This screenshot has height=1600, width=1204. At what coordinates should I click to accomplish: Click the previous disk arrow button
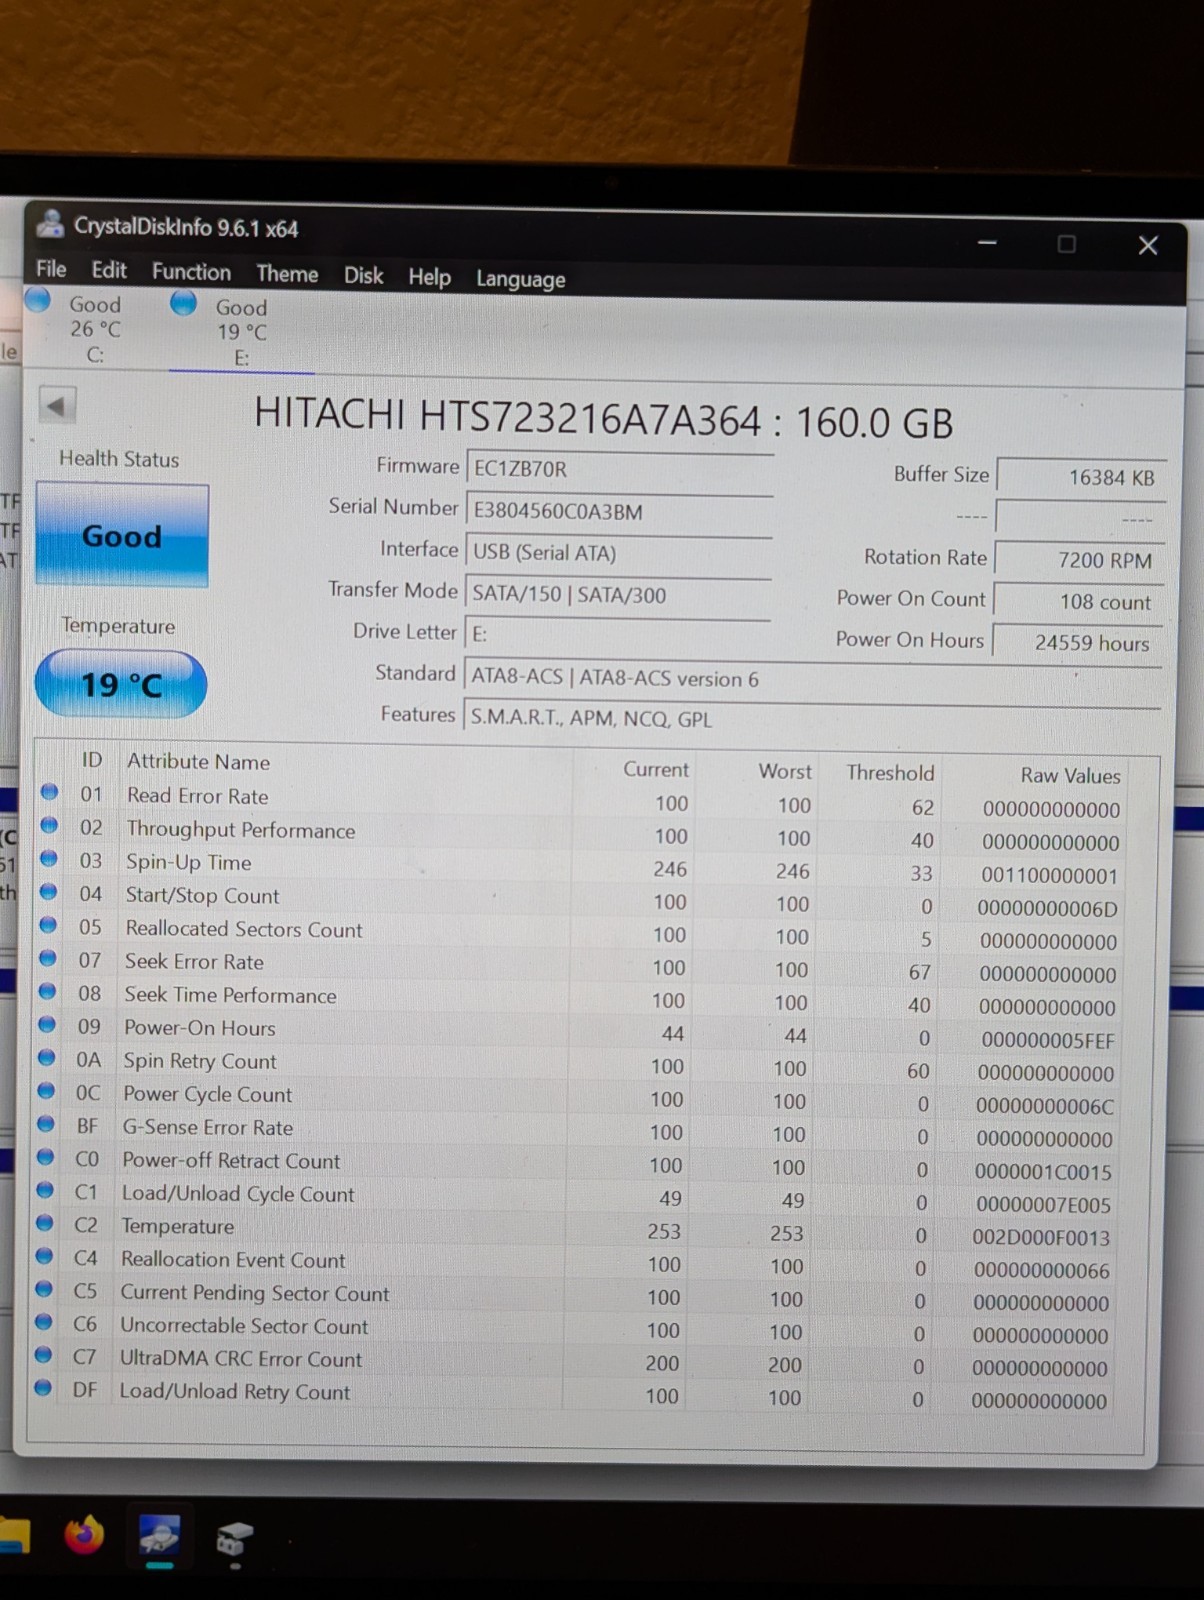point(57,406)
